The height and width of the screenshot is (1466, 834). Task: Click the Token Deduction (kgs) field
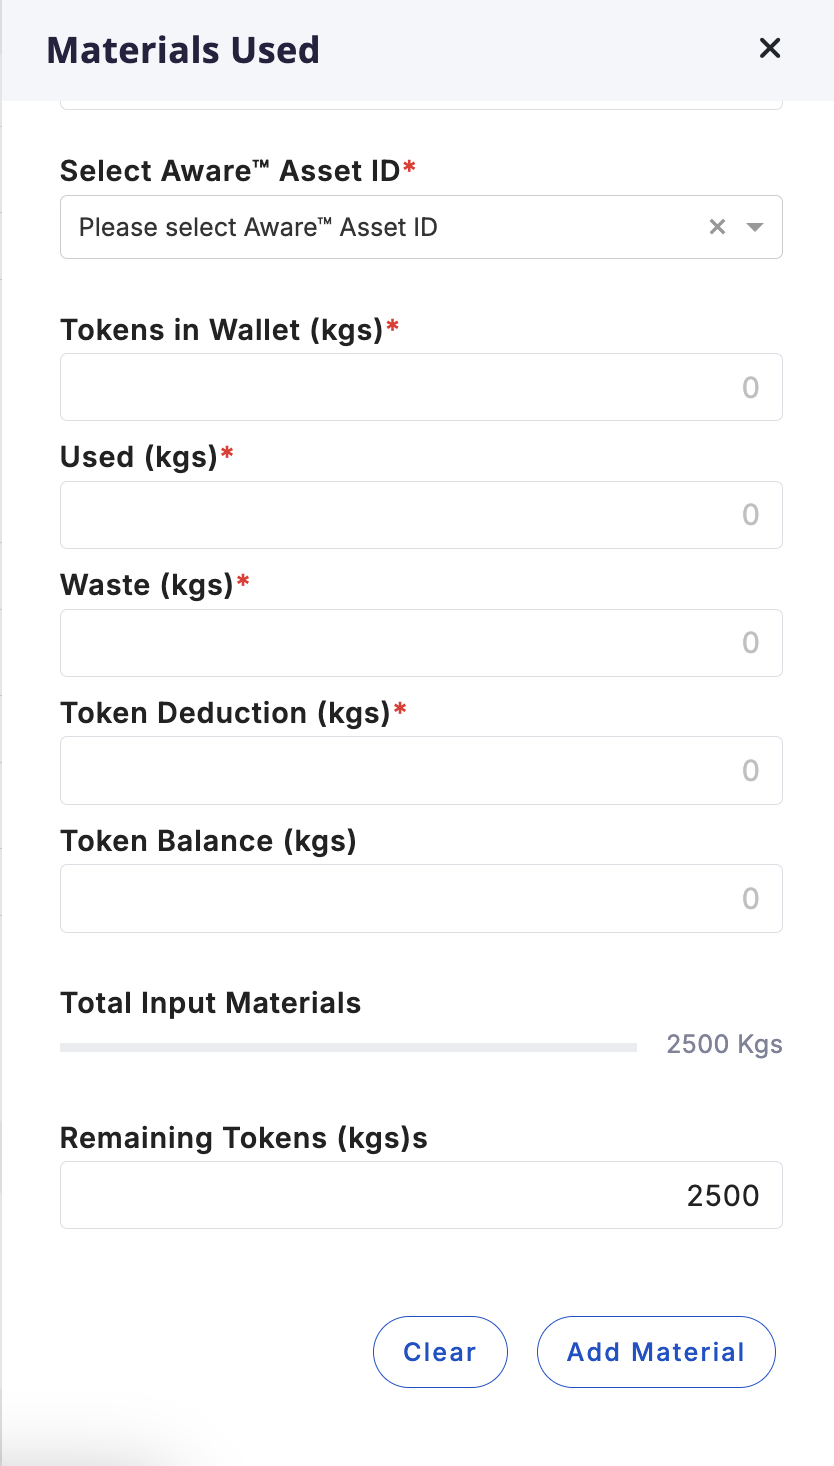[x=420, y=771]
